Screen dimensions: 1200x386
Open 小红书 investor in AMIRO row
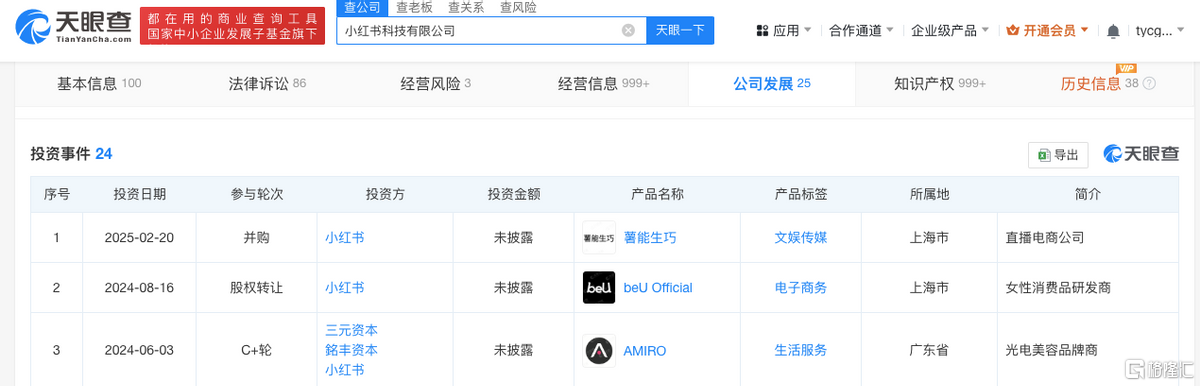pyautogui.click(x=345, y=370)
